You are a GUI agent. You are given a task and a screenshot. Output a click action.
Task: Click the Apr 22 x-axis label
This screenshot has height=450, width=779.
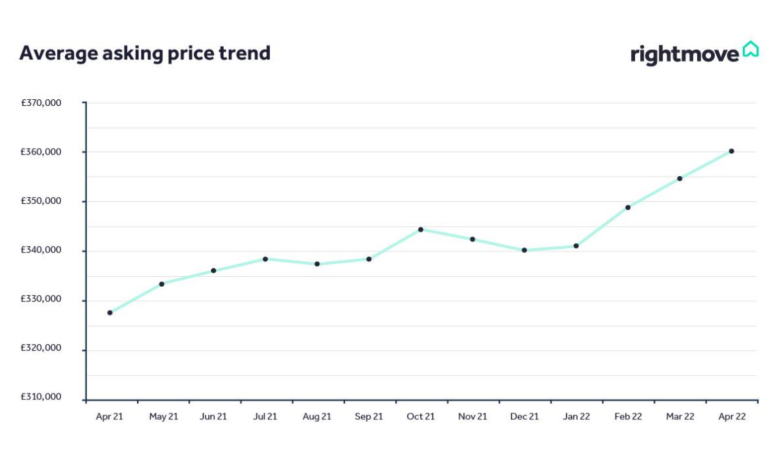tap(732, 417)
